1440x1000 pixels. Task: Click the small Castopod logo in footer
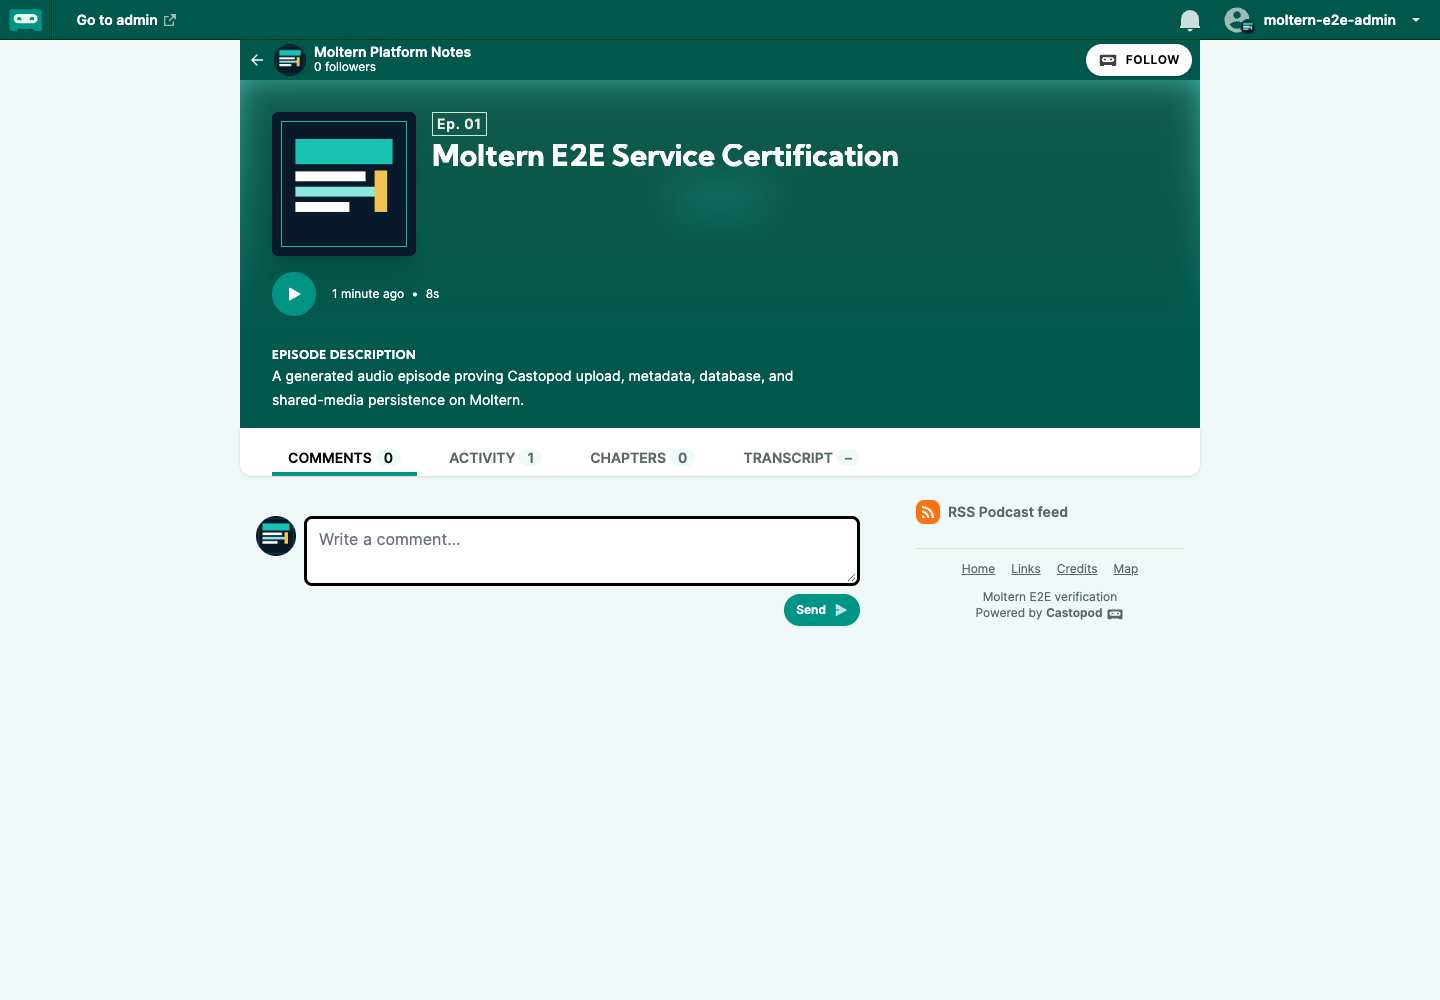1115,614
